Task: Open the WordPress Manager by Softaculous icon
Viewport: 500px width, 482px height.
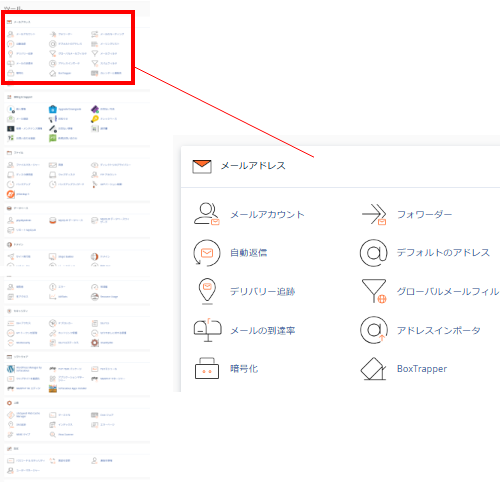Action: pos(11,369)
